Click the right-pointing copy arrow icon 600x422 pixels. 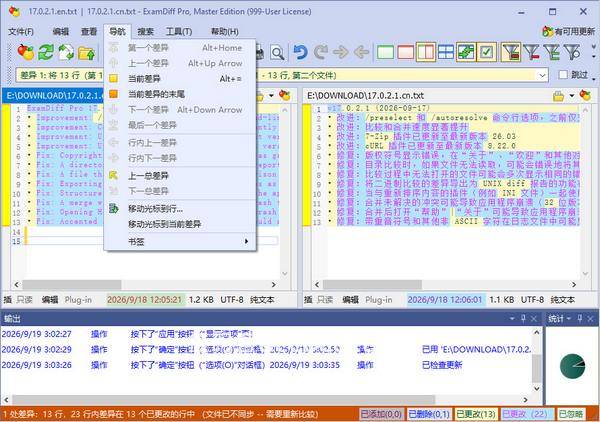[340, 52]
